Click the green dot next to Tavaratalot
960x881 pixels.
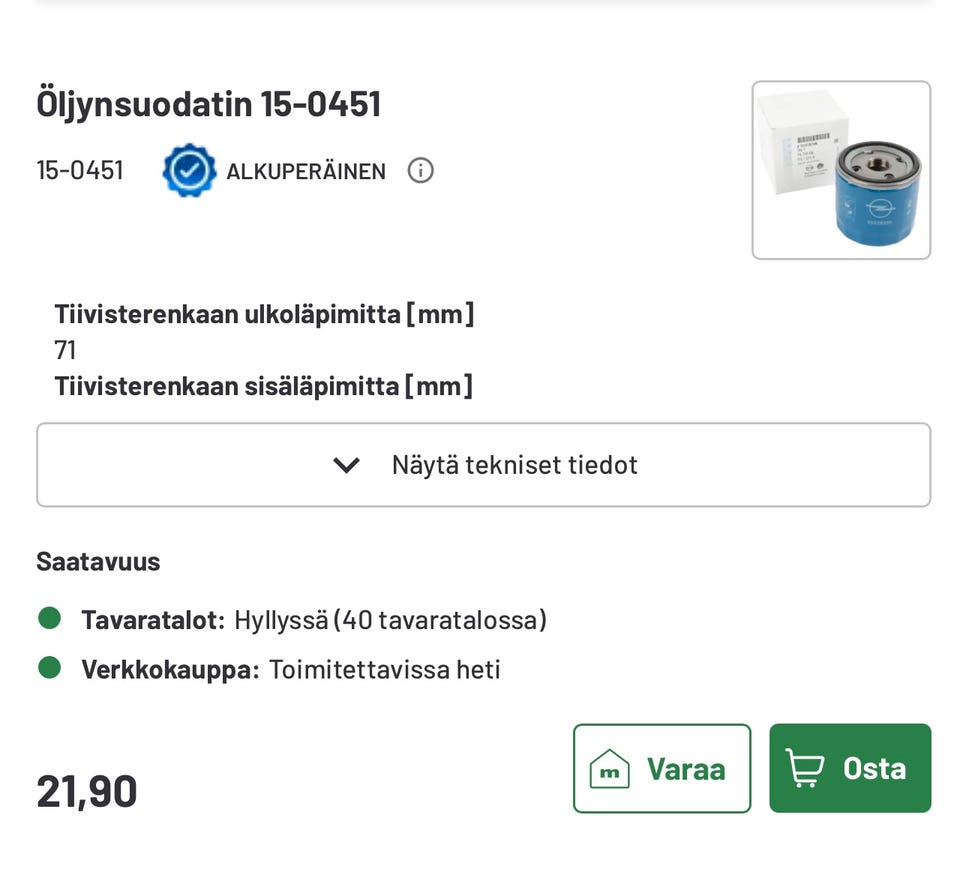point(50,619)
